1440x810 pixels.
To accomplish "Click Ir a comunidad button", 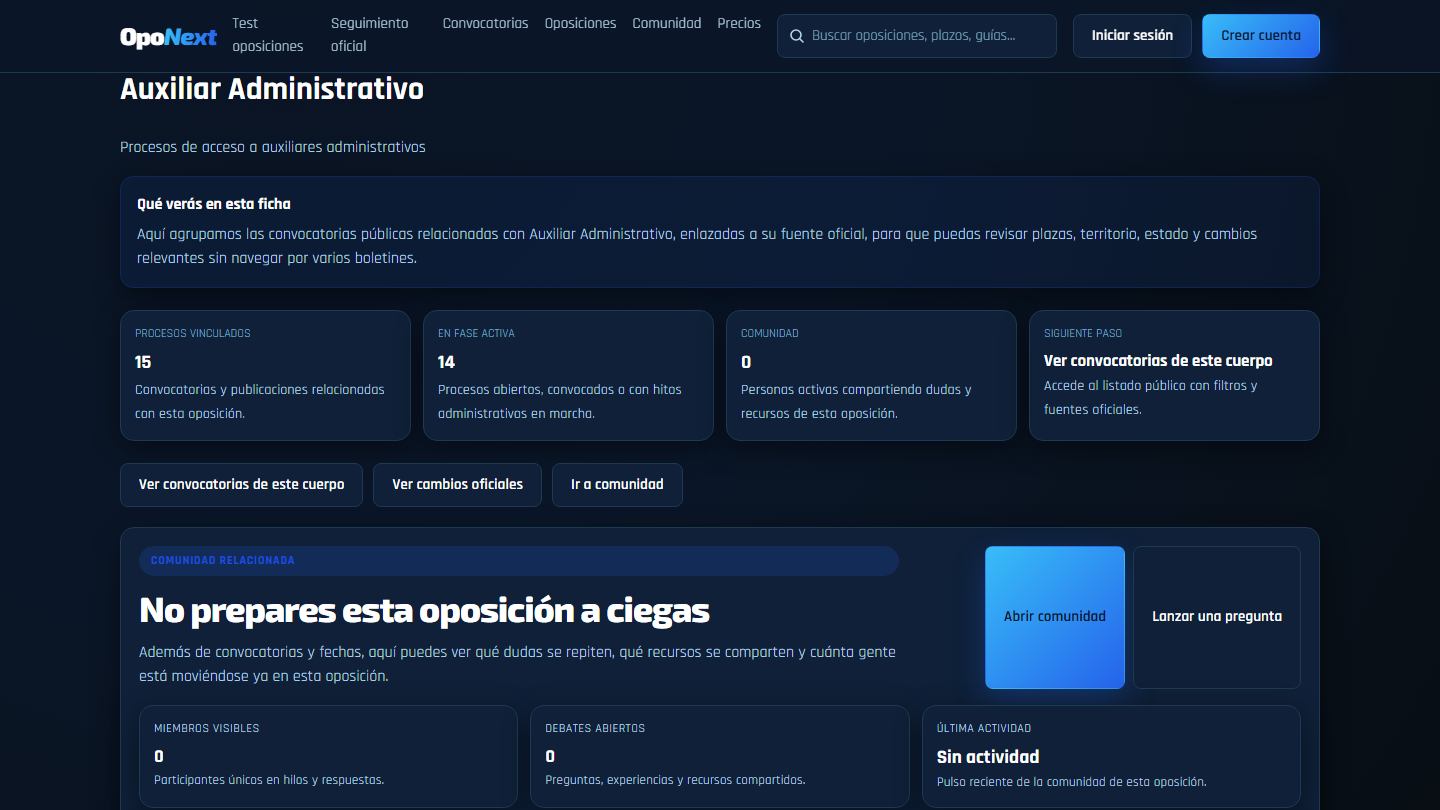I will pyautogui.click(x=617, y=485).
